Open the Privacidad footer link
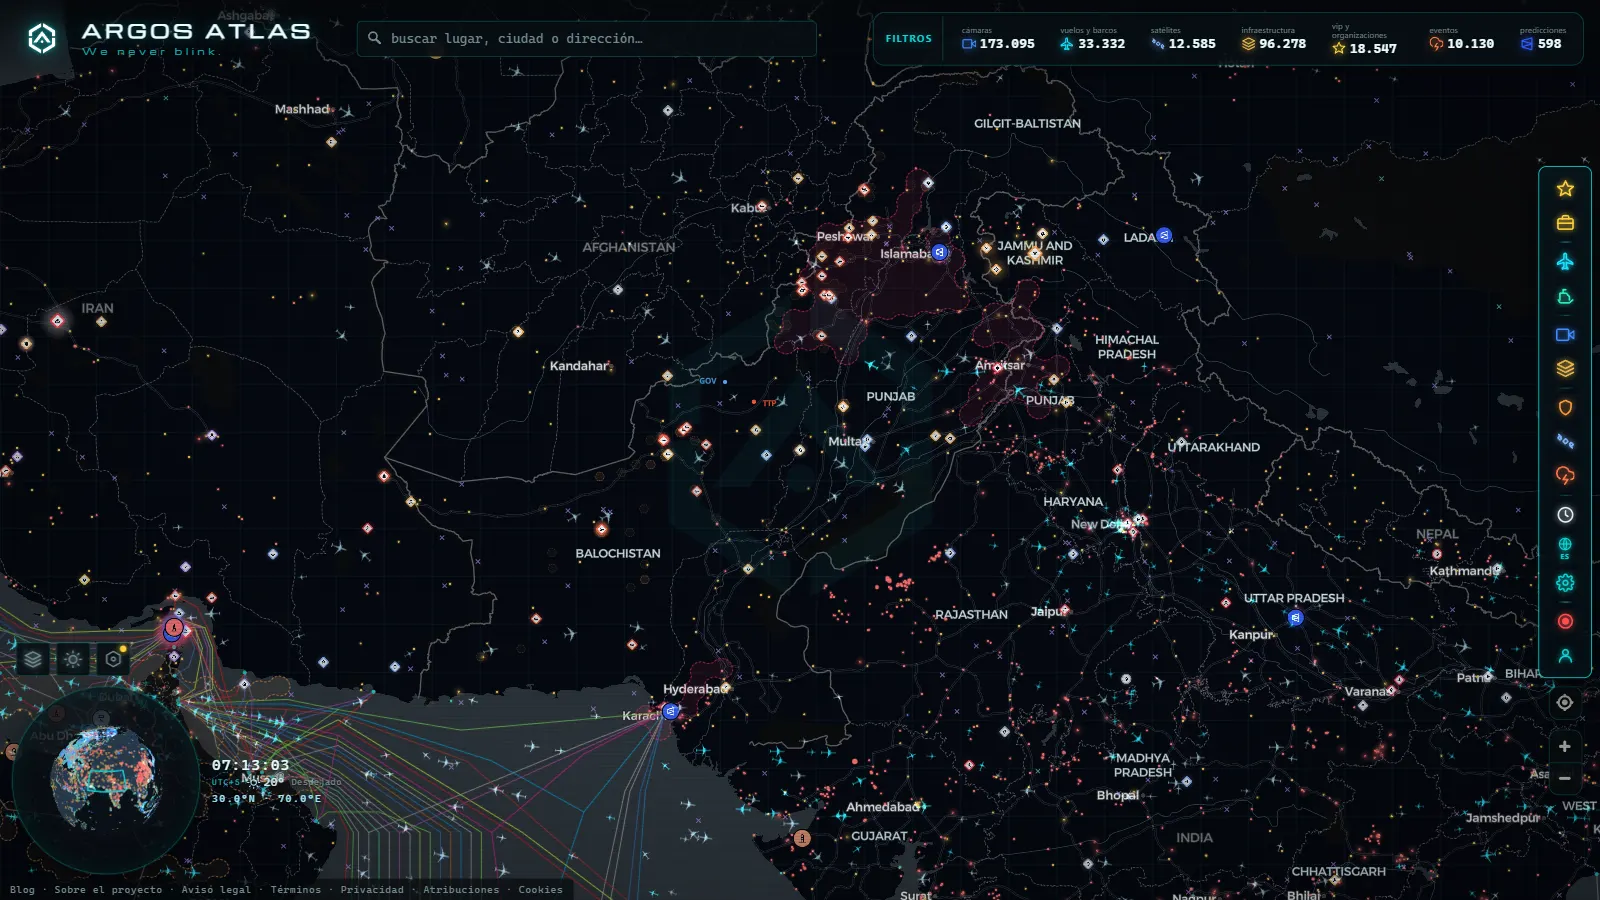The width and height of the screenshot is (1600, 900). coord(372,889)
